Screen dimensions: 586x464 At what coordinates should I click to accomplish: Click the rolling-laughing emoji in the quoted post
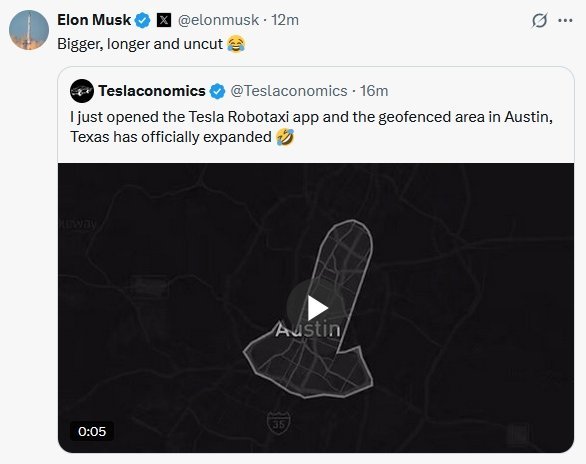pyautogui.click(x=285, y=137)
